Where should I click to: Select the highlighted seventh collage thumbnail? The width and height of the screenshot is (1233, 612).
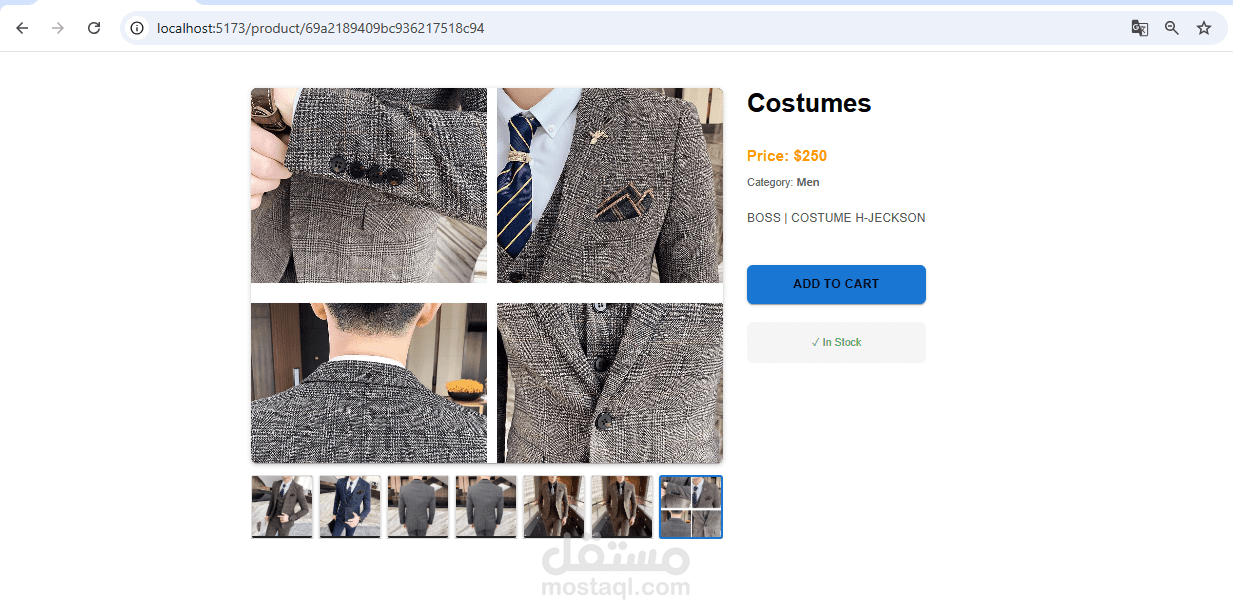[691, 507]
